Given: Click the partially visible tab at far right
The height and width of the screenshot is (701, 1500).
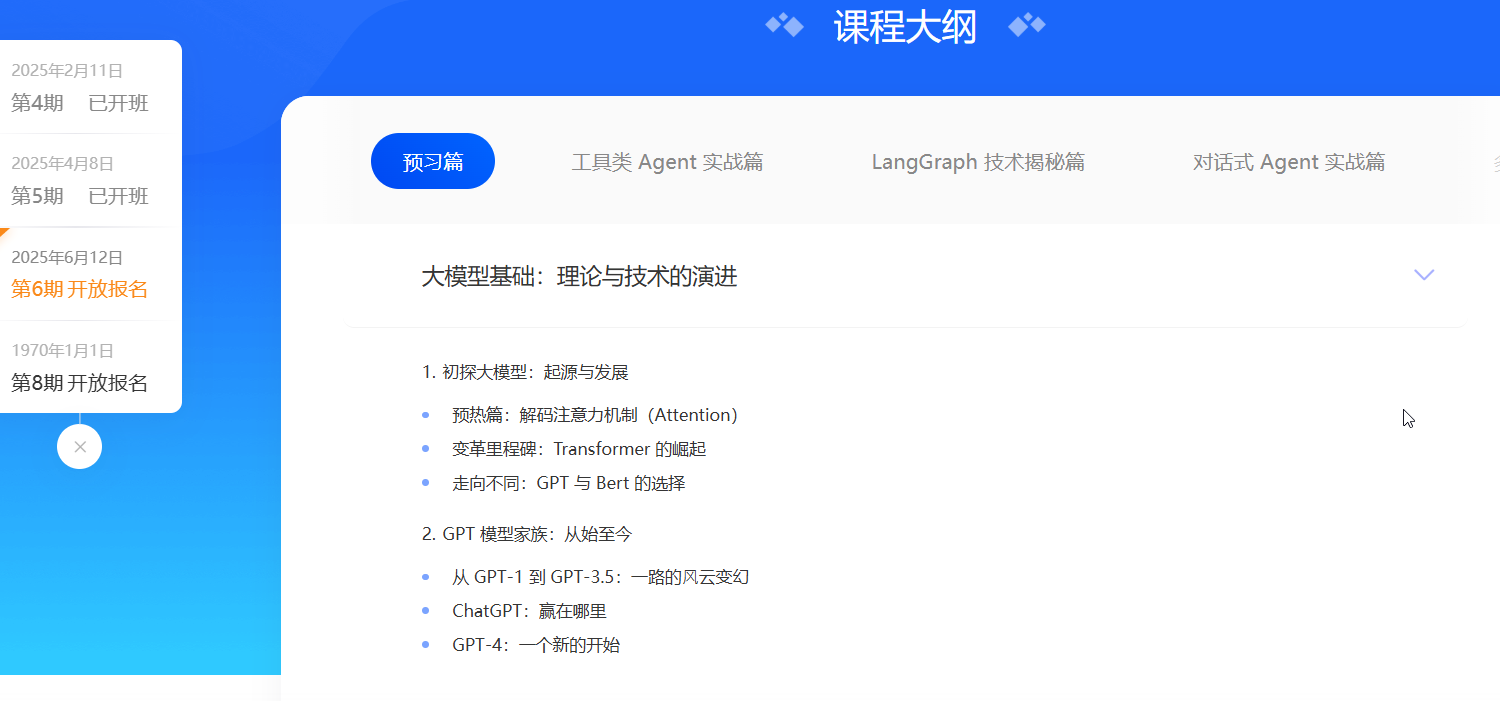Looking at the screenshot, I should click(x=1495, y=162).
